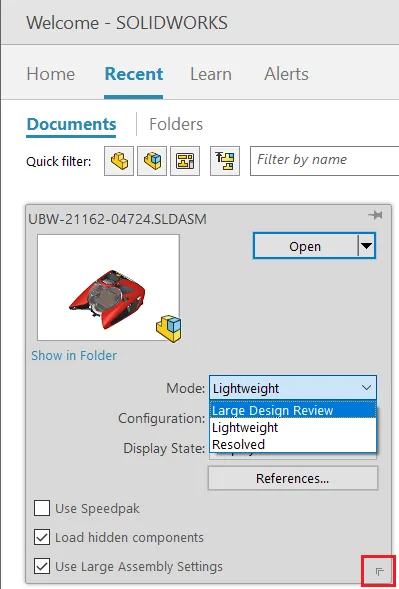The image size is (399, 589).
Task: Collapse the document card via corner icon
Action: (379, 571)
